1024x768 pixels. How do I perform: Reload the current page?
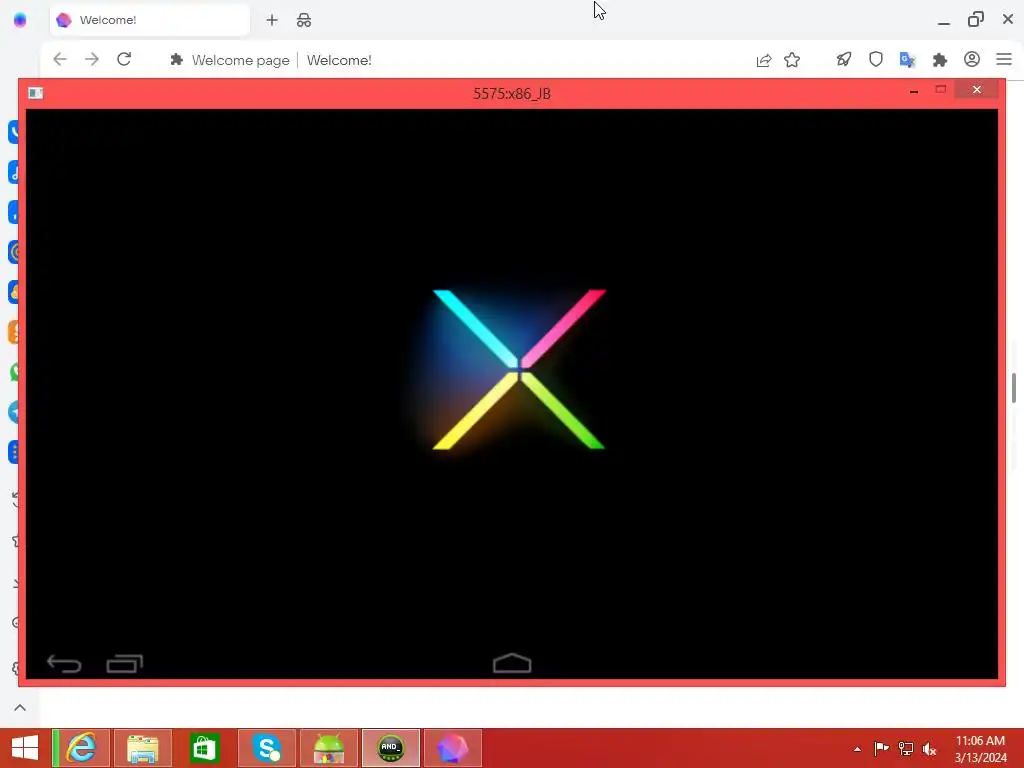pos(124,59)
